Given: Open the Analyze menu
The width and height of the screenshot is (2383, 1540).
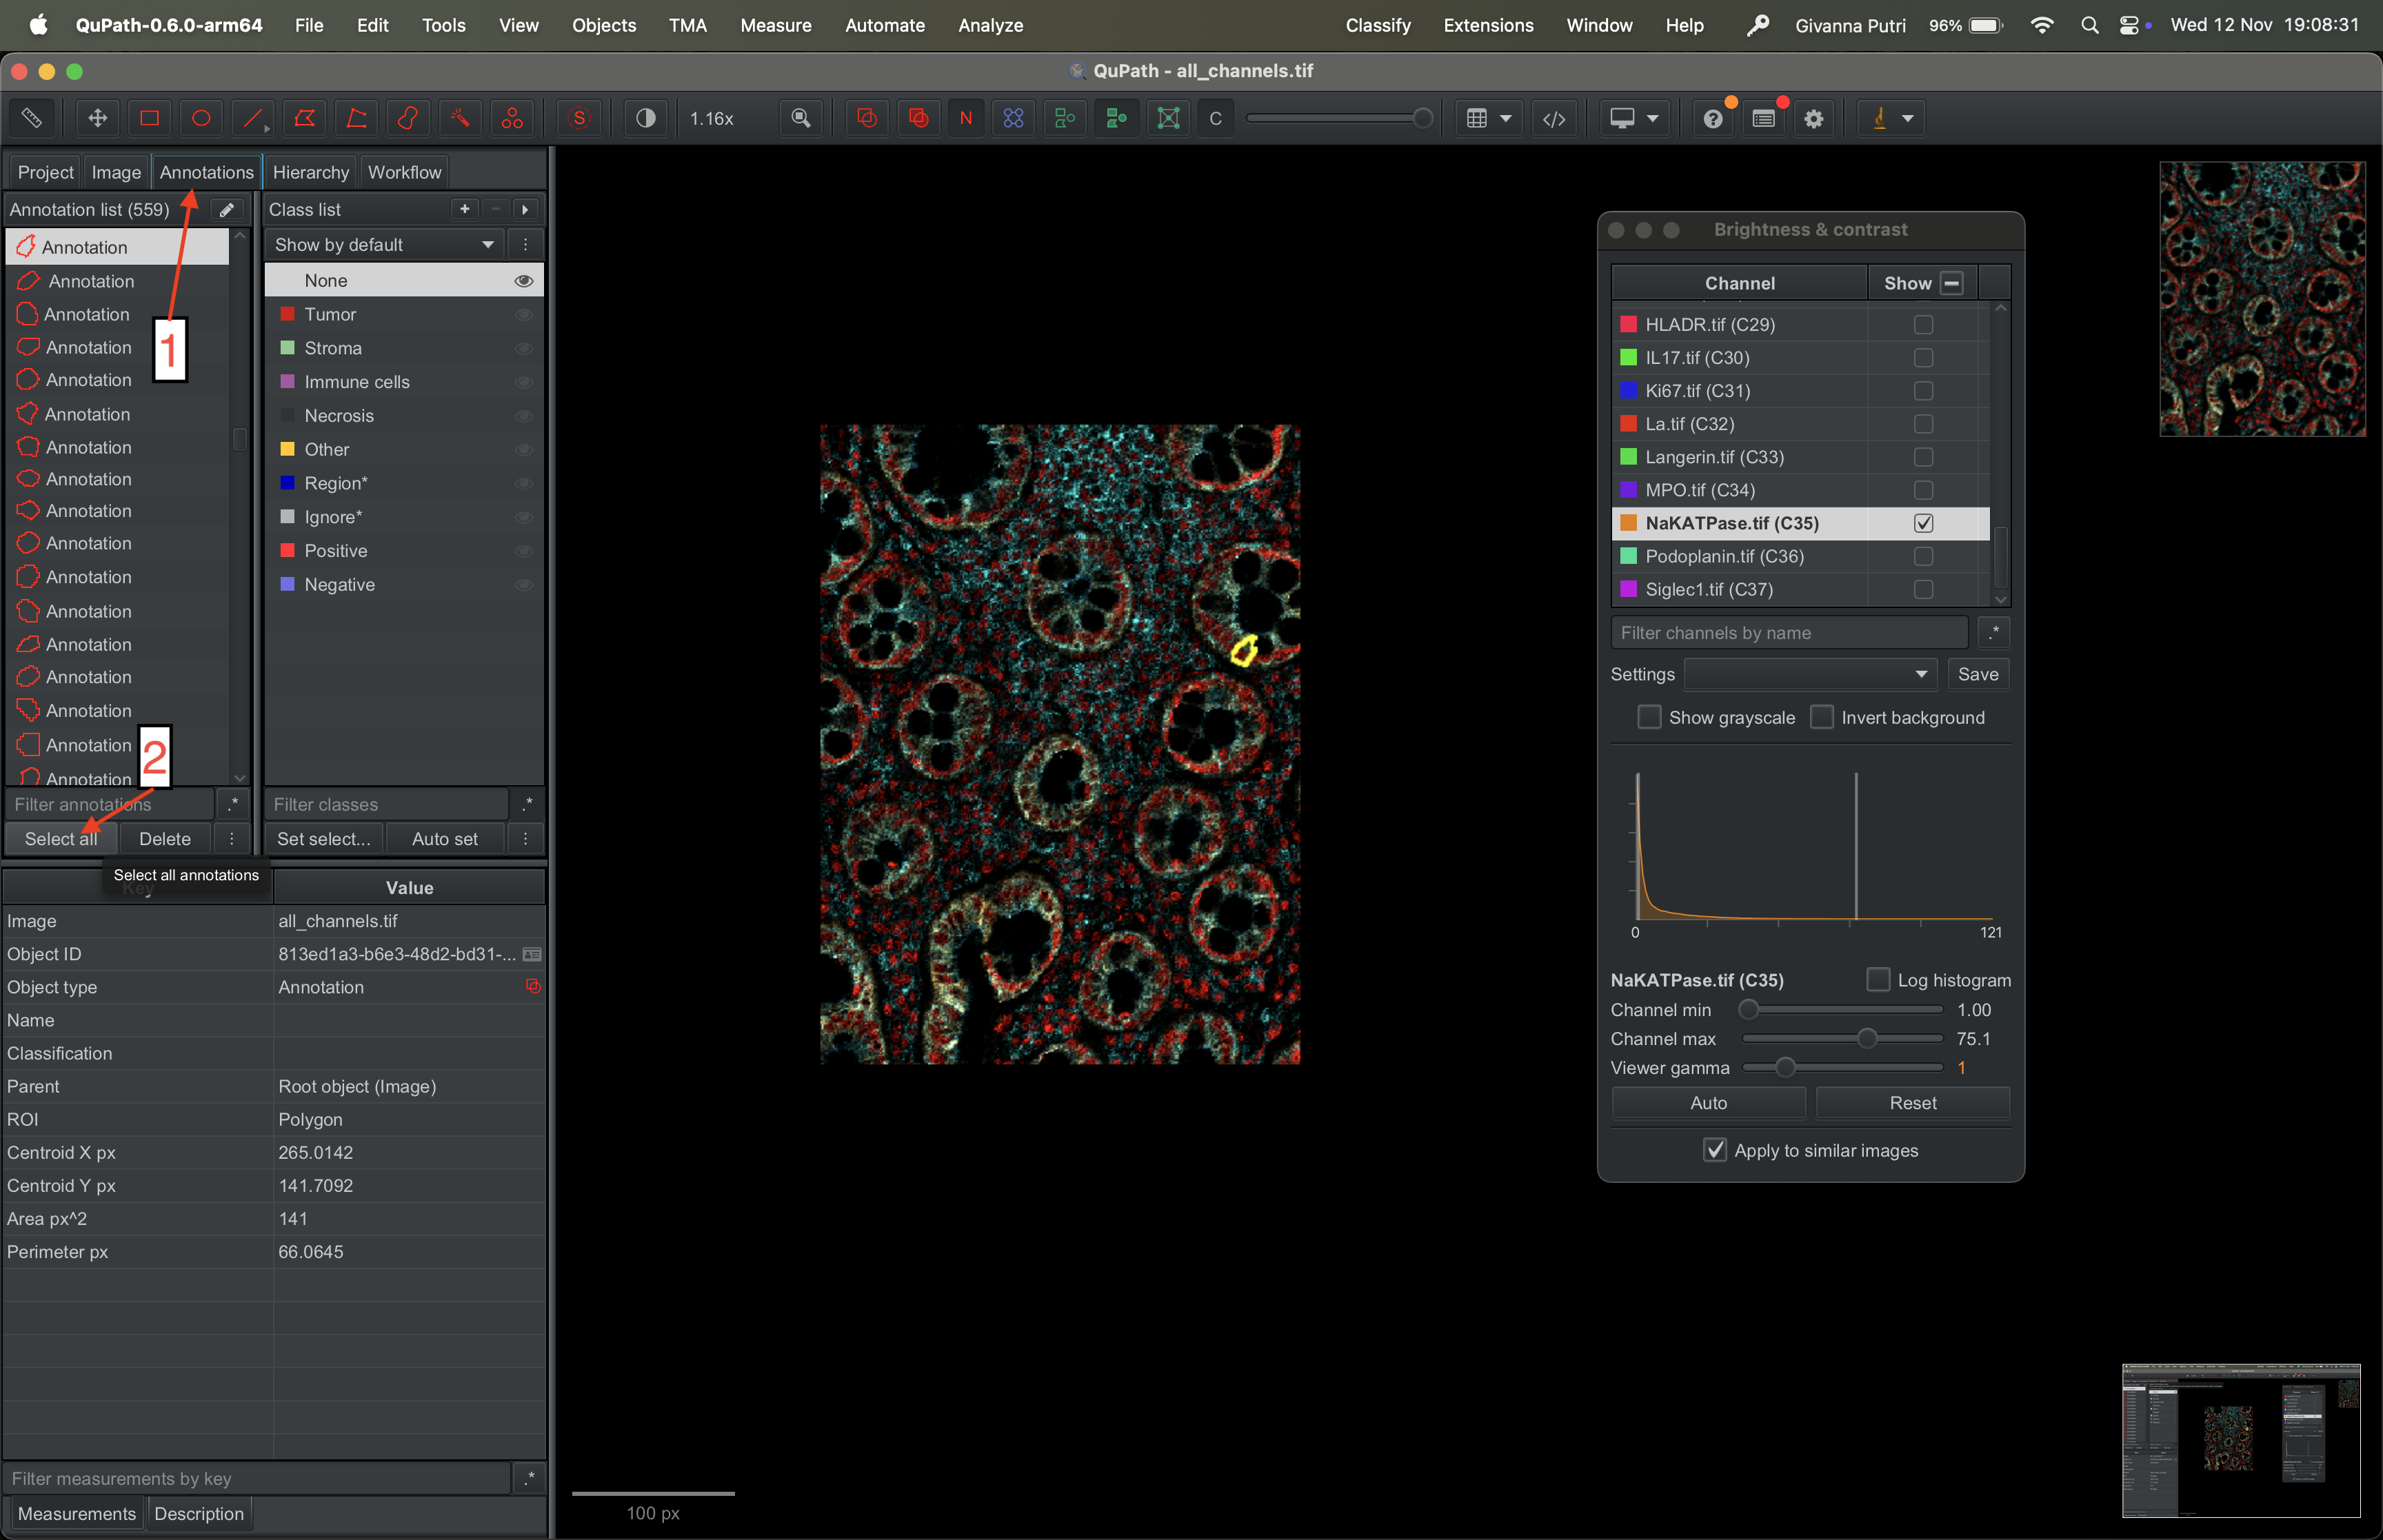Looking at the screenshot, I should coord(990,25).
